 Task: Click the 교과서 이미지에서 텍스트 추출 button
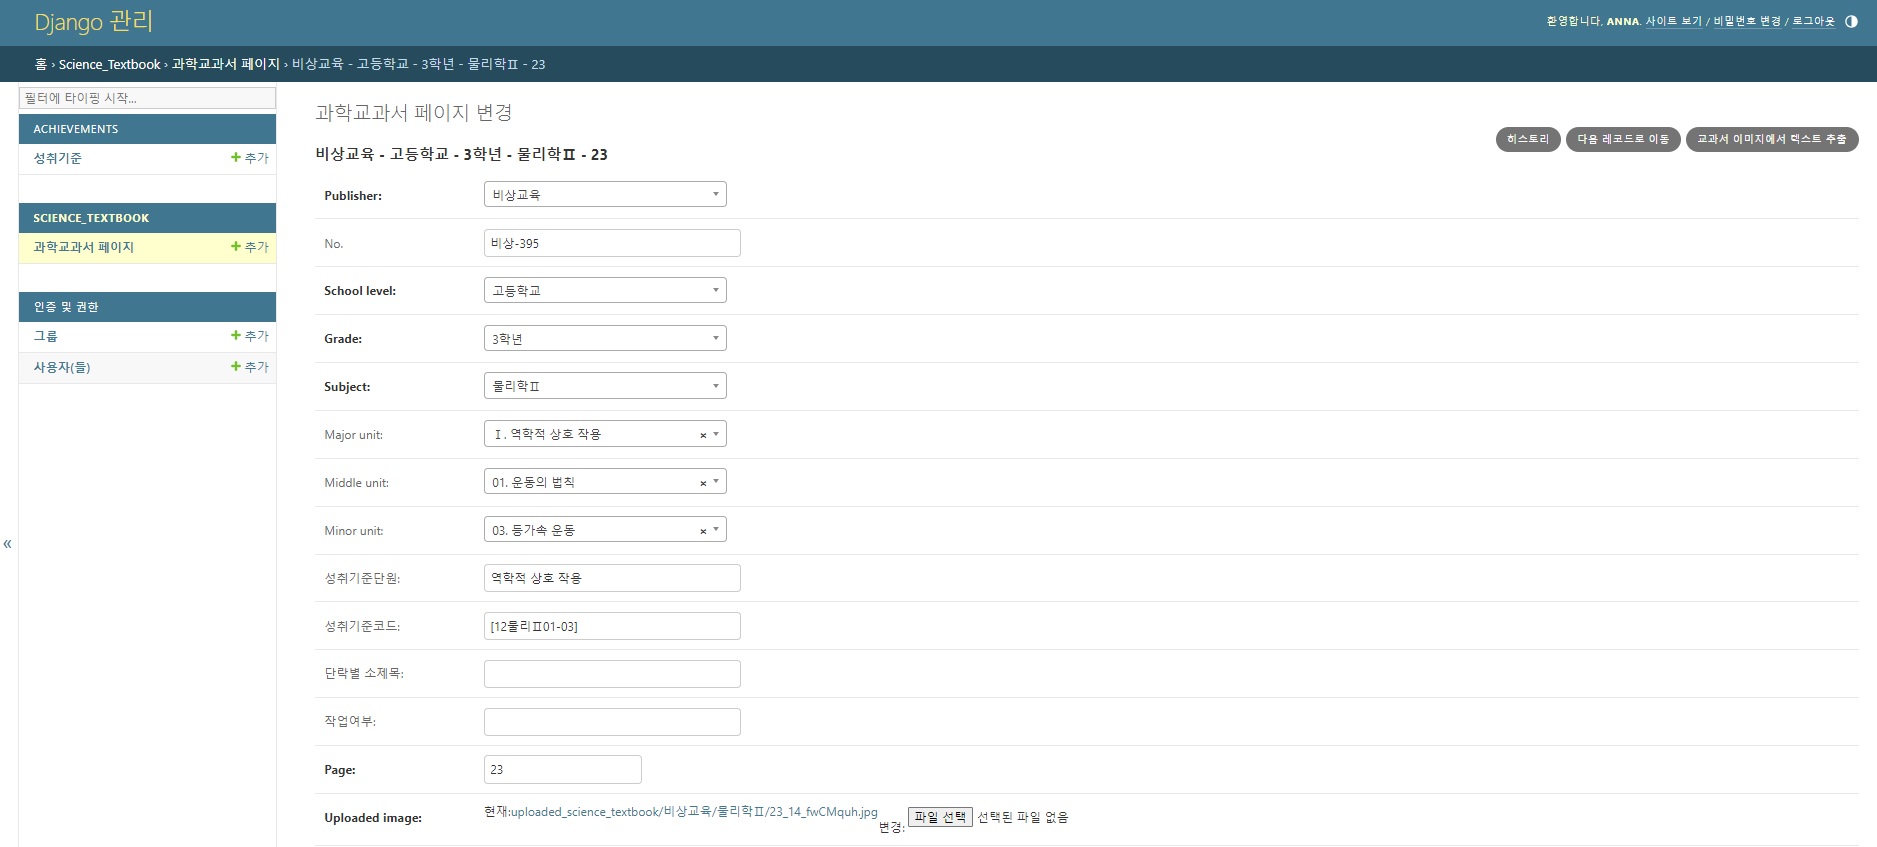1771,139
